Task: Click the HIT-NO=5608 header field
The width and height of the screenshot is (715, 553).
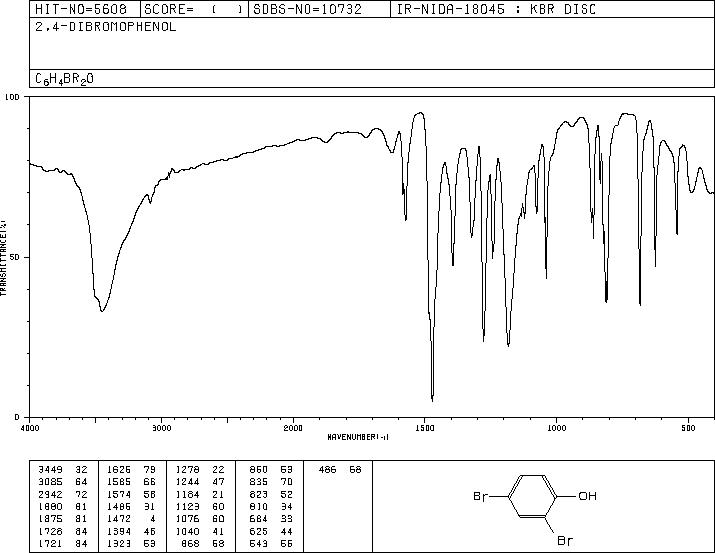Action: tap(84, 9)
